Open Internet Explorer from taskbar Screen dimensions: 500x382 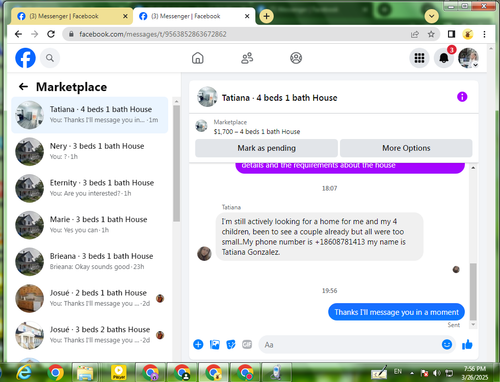click(x=24, y=372)
